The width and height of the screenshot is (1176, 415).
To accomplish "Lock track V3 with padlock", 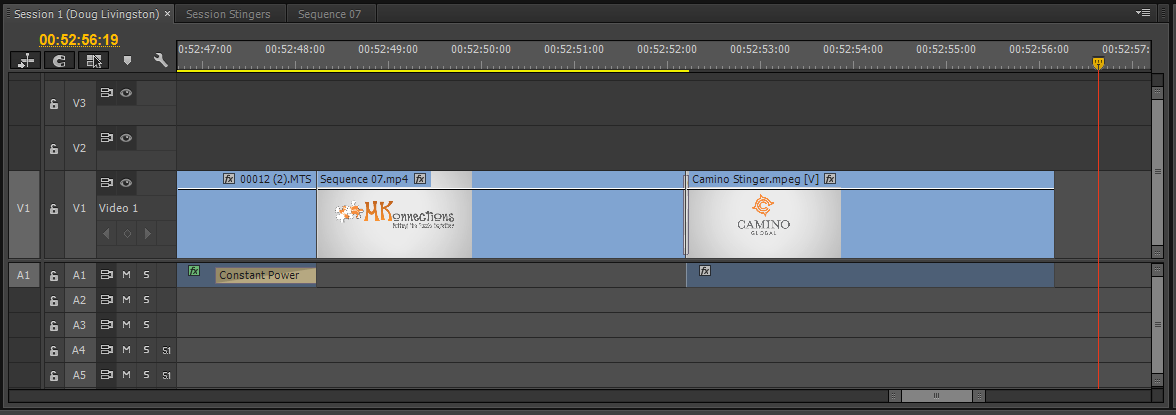I will pyautogui.click(x=54, y=104).
